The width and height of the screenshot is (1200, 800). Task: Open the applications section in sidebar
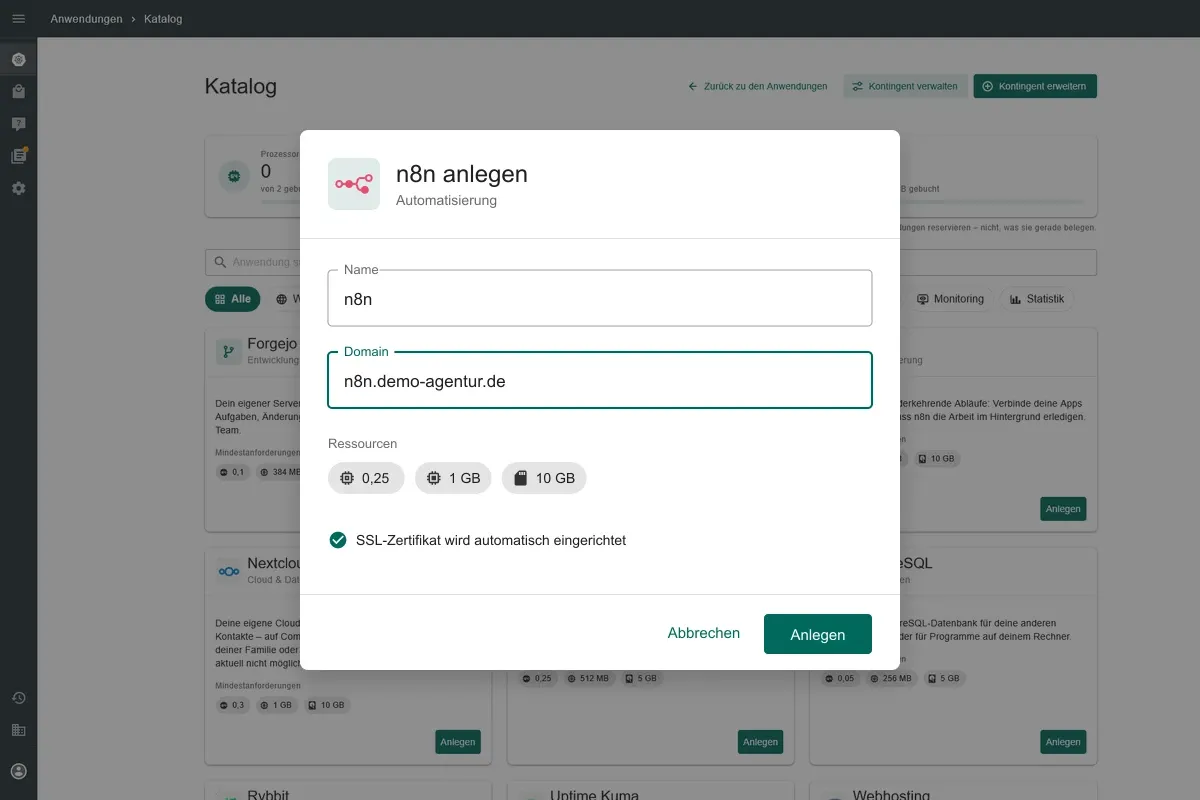pos(18,60)
